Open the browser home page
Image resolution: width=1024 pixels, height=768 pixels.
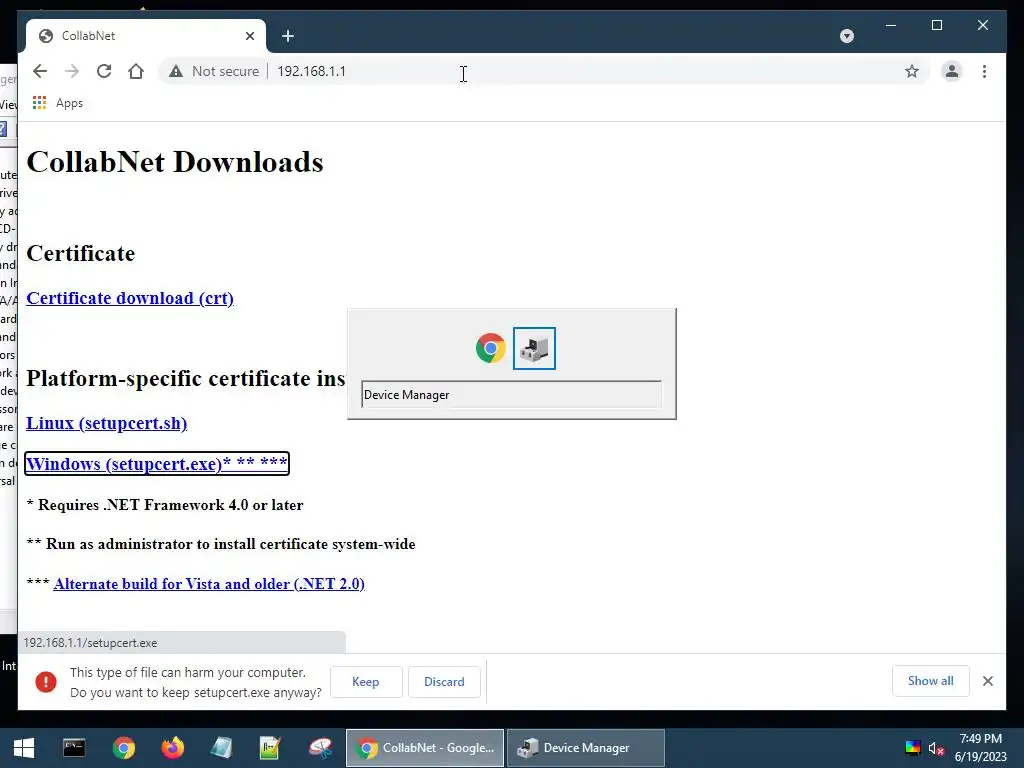coord(136,71)
